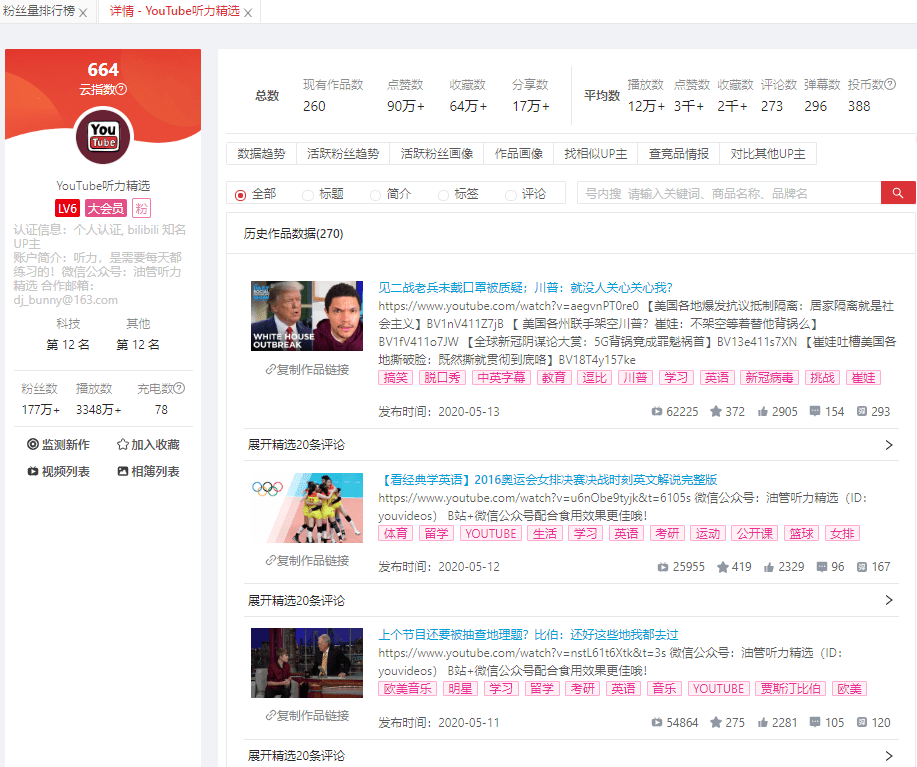The height and width of the screenshot is (767, 917).
Task: Open the 活跃粉丝画像 tab
Action: (437, 154)
